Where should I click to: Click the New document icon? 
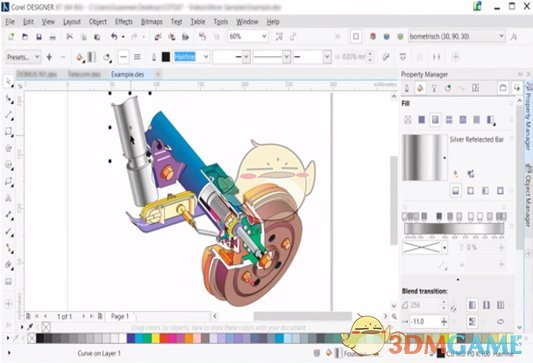(11, 37)
